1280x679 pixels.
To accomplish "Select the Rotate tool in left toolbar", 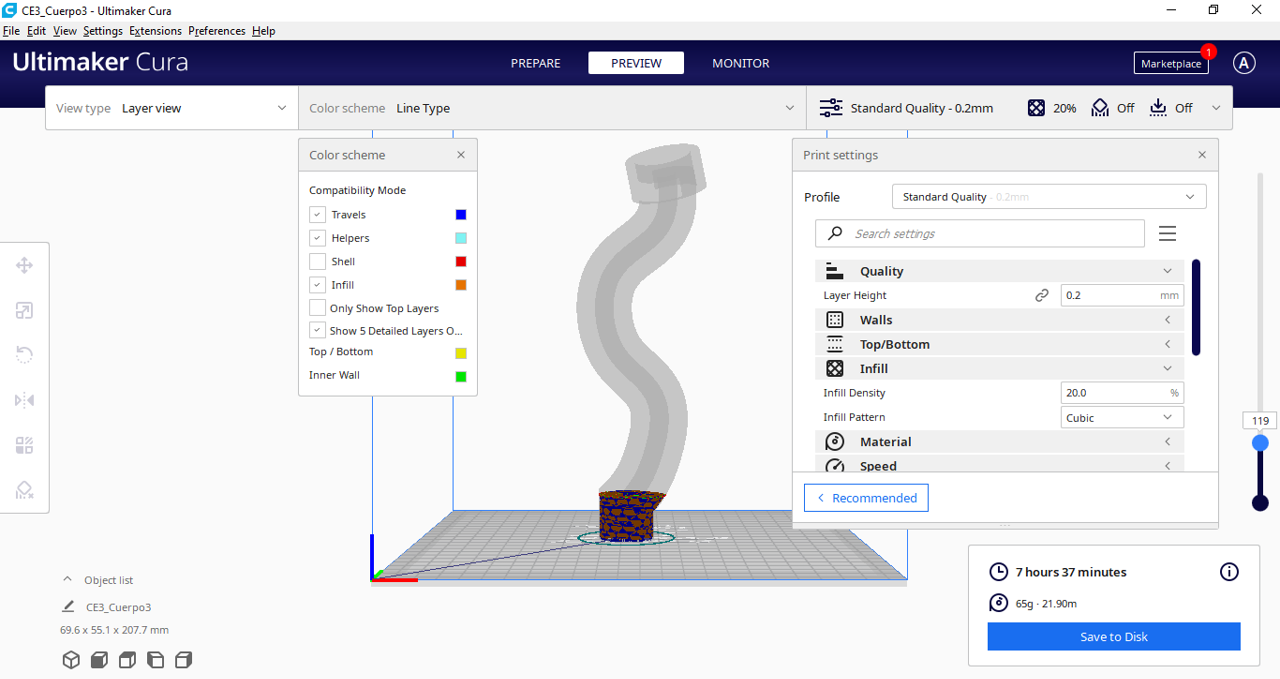I will (25, 355).
